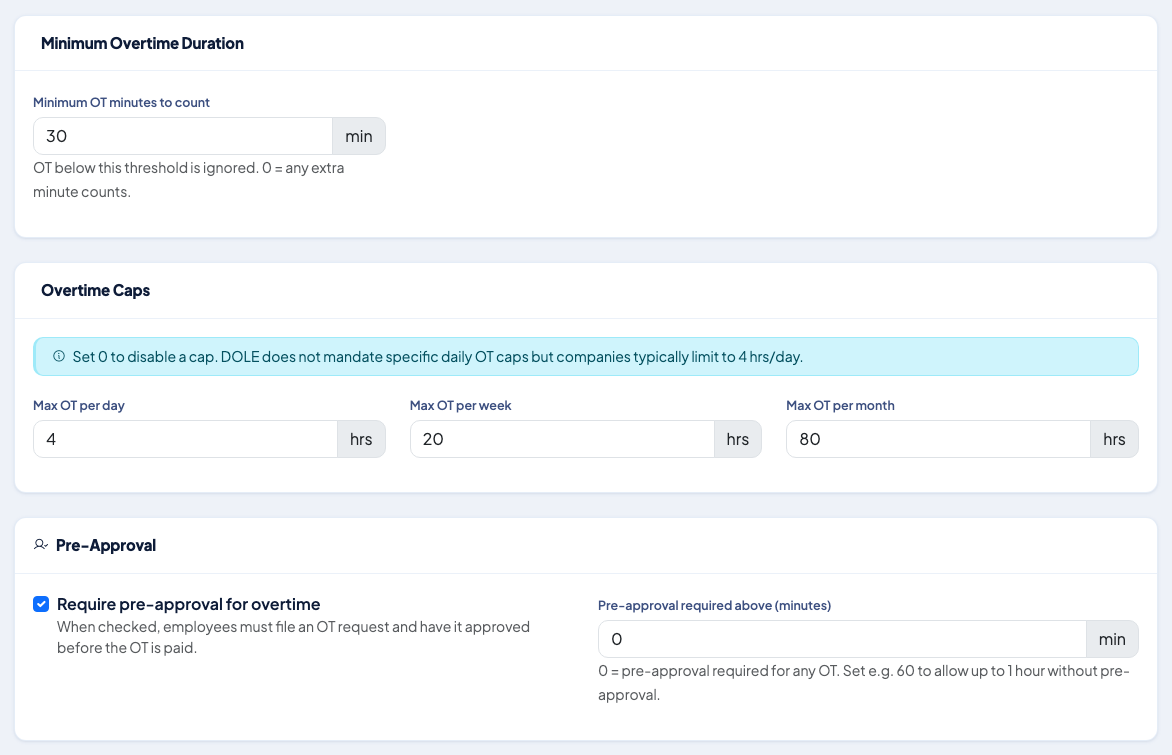The height and width of the screenshot is (755, 1172).
Task: Click the 'Set 0 to disable a cap' notice text
Action: (x=437, y=357)
